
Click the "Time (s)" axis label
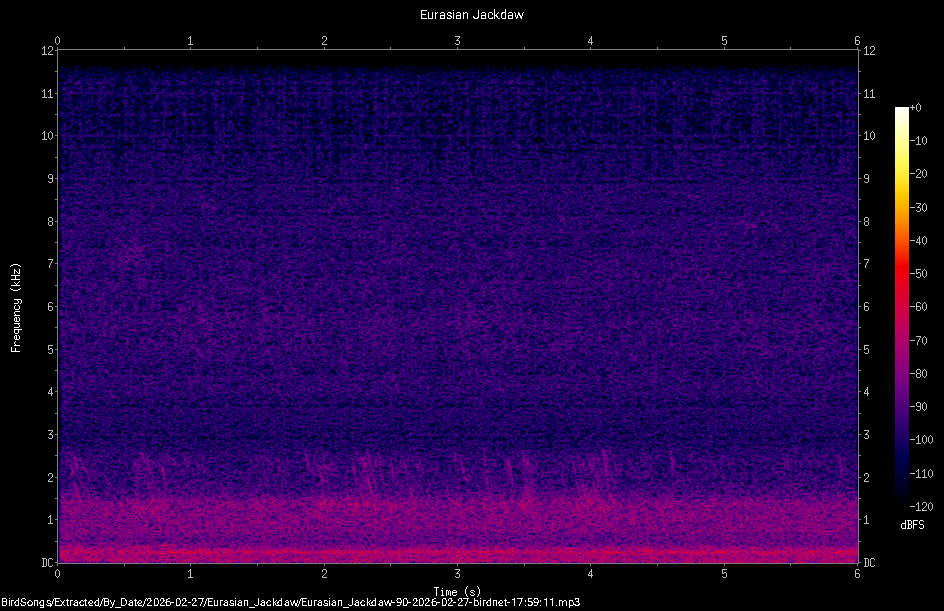[x=457, y=592]
